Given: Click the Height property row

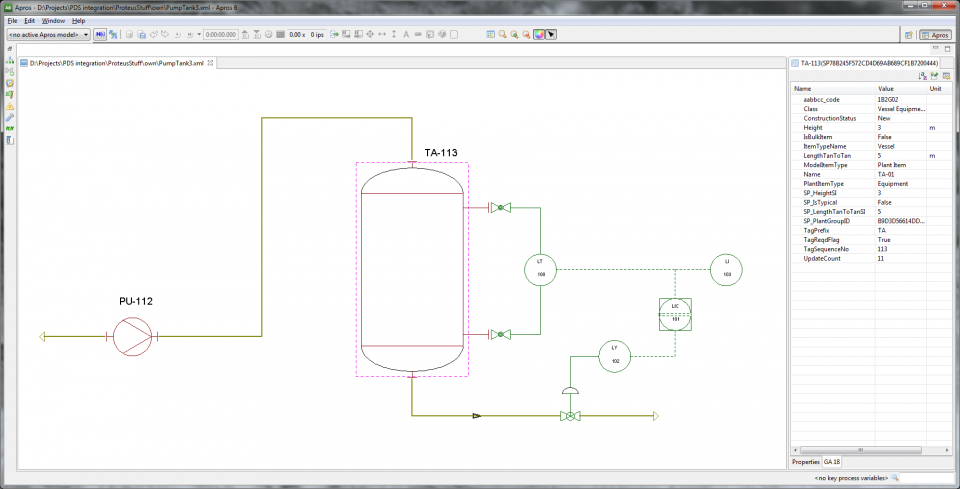Looking at the screenshot, I should pos(872,127).
